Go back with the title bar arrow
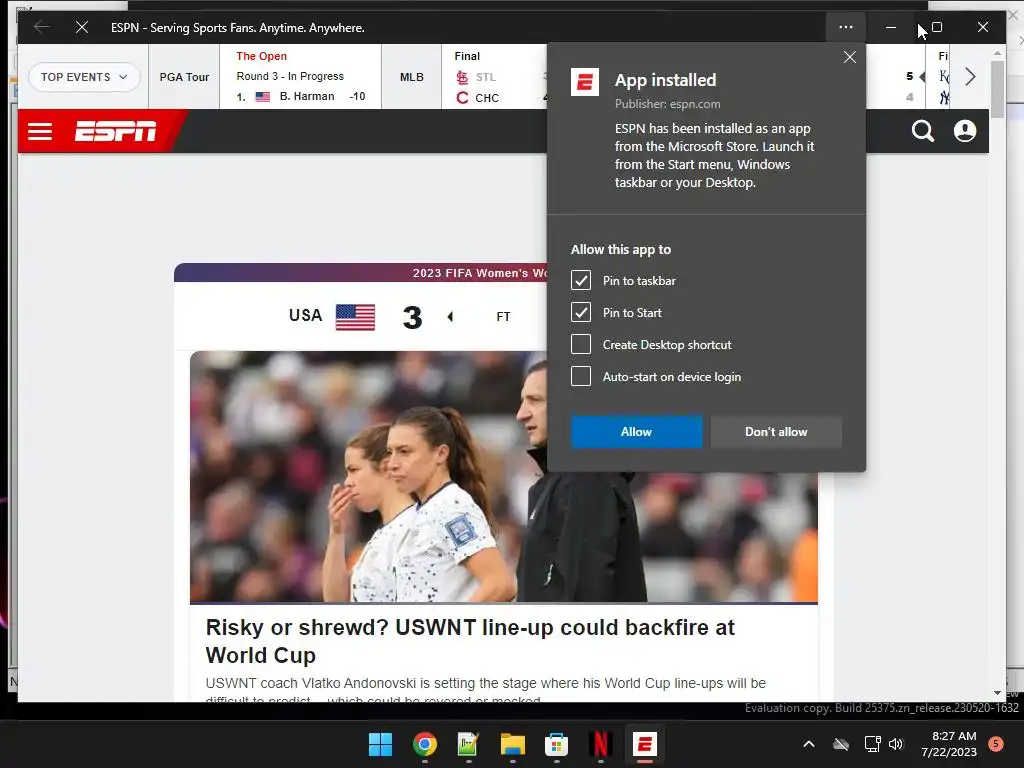This screenshot has width=1024, height=768. click(42, 27)
